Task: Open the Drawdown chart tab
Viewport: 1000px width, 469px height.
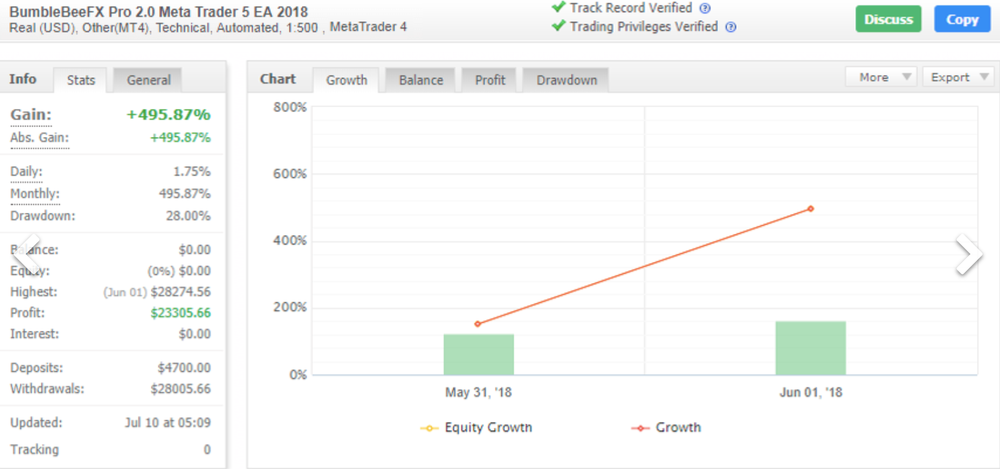Action: [565, 80]
